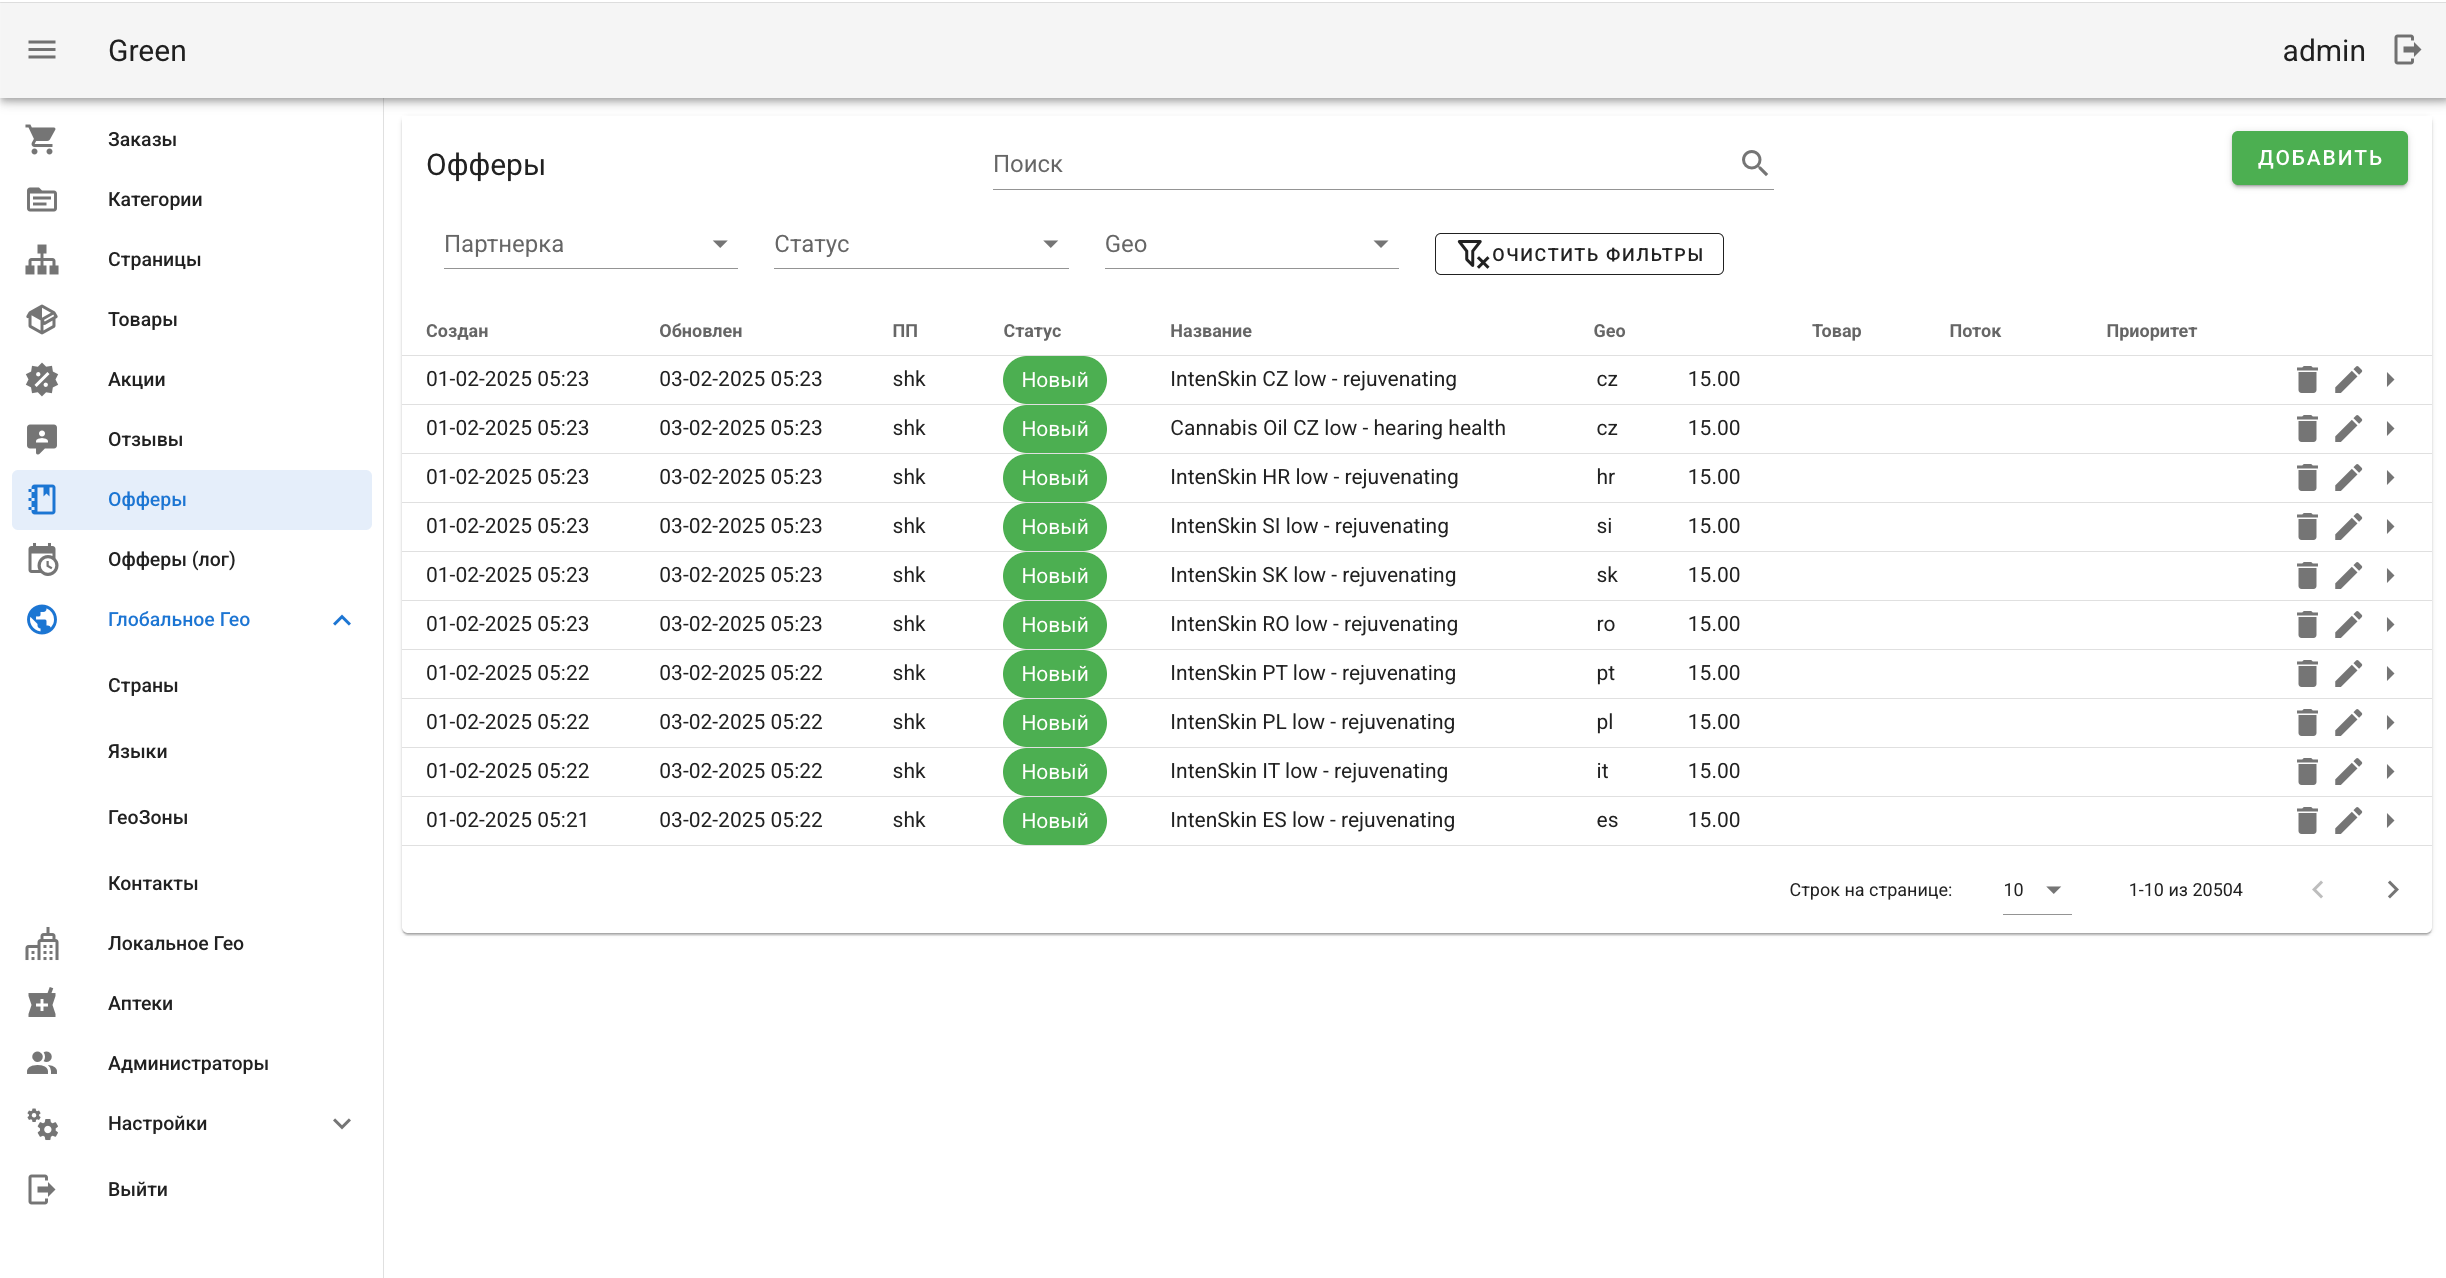2446x1278 pixels.
Task: Delete the IntenSkin ES low offer
Action: [x=2307, y=821]
